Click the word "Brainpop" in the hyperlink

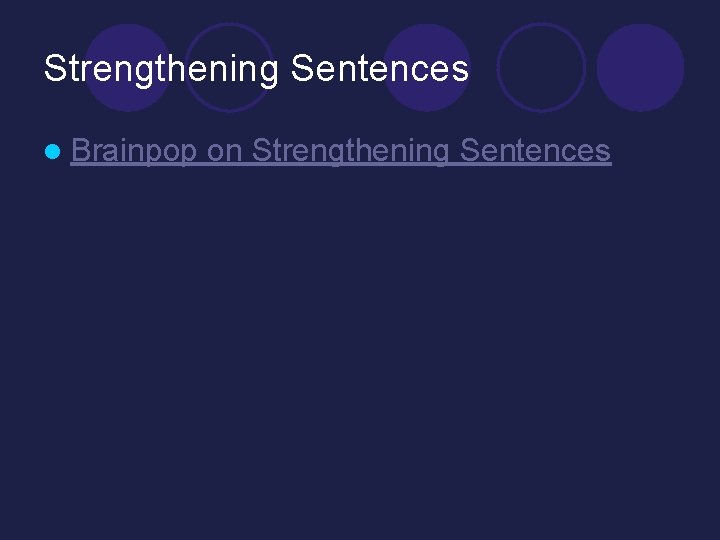click(x=134, y=151)
